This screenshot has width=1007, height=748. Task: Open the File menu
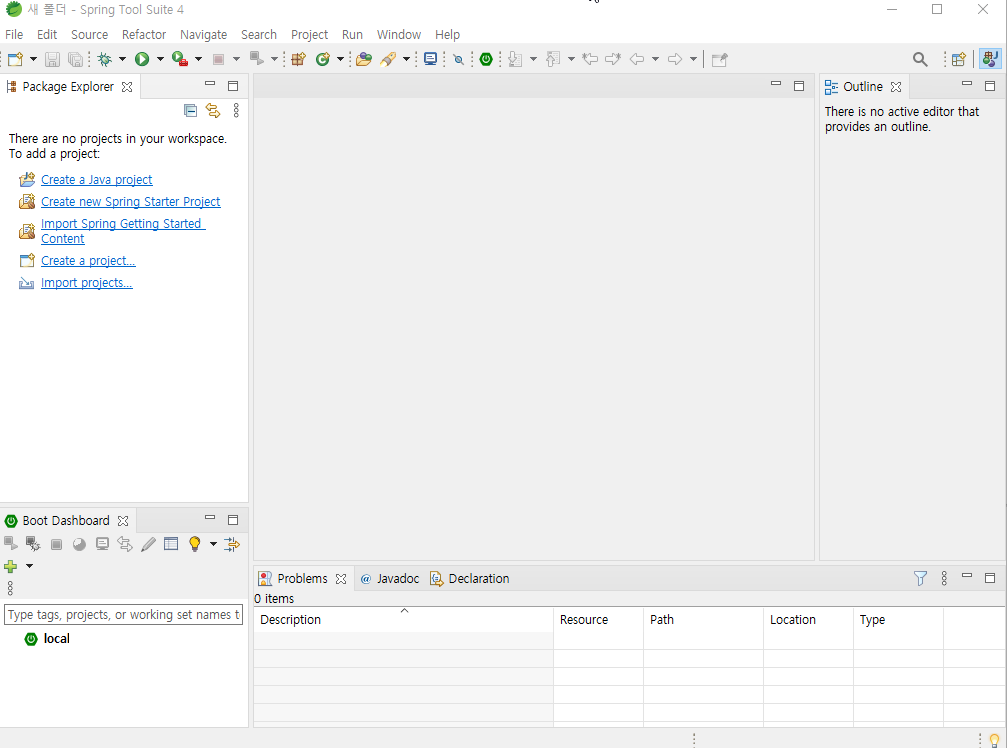14,35
